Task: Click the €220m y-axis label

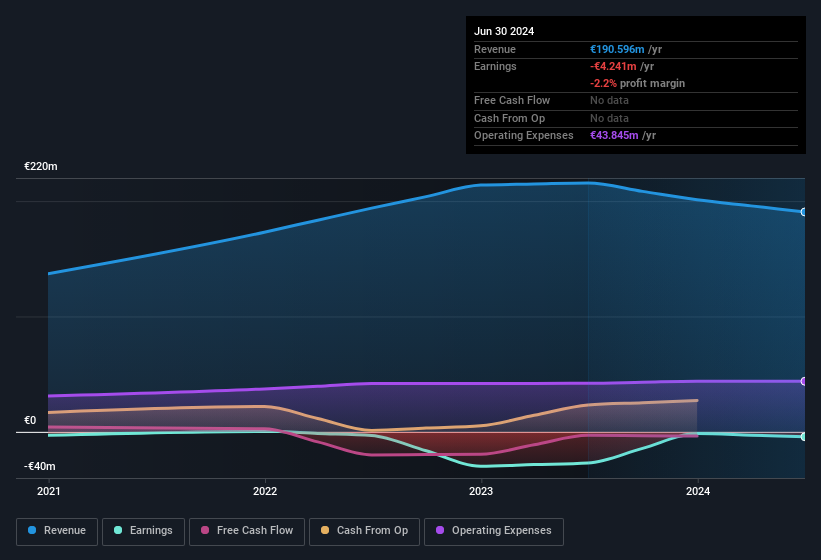Action: click(x=41, y=166)
